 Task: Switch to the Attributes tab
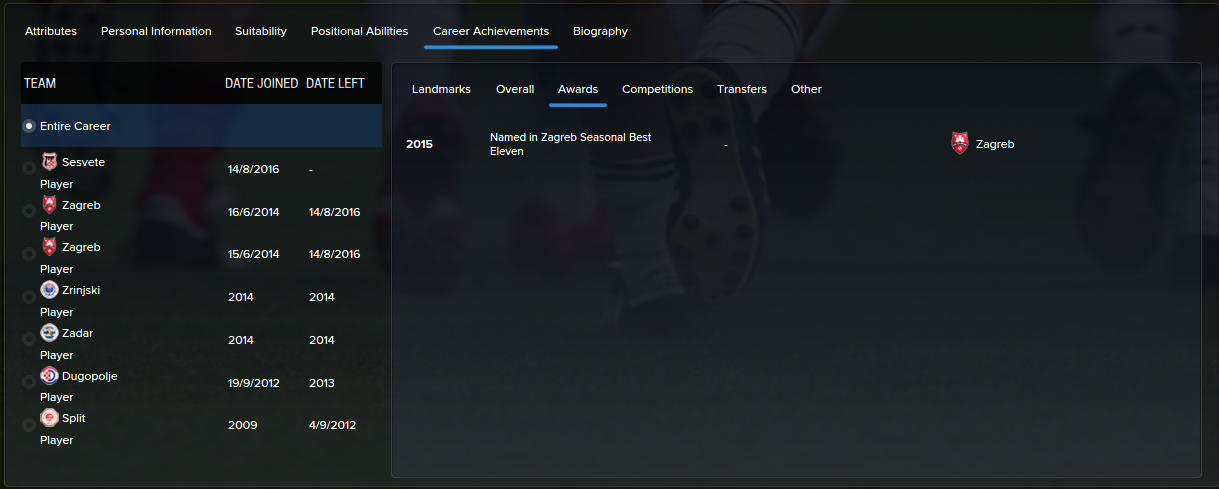click(51, 31)
